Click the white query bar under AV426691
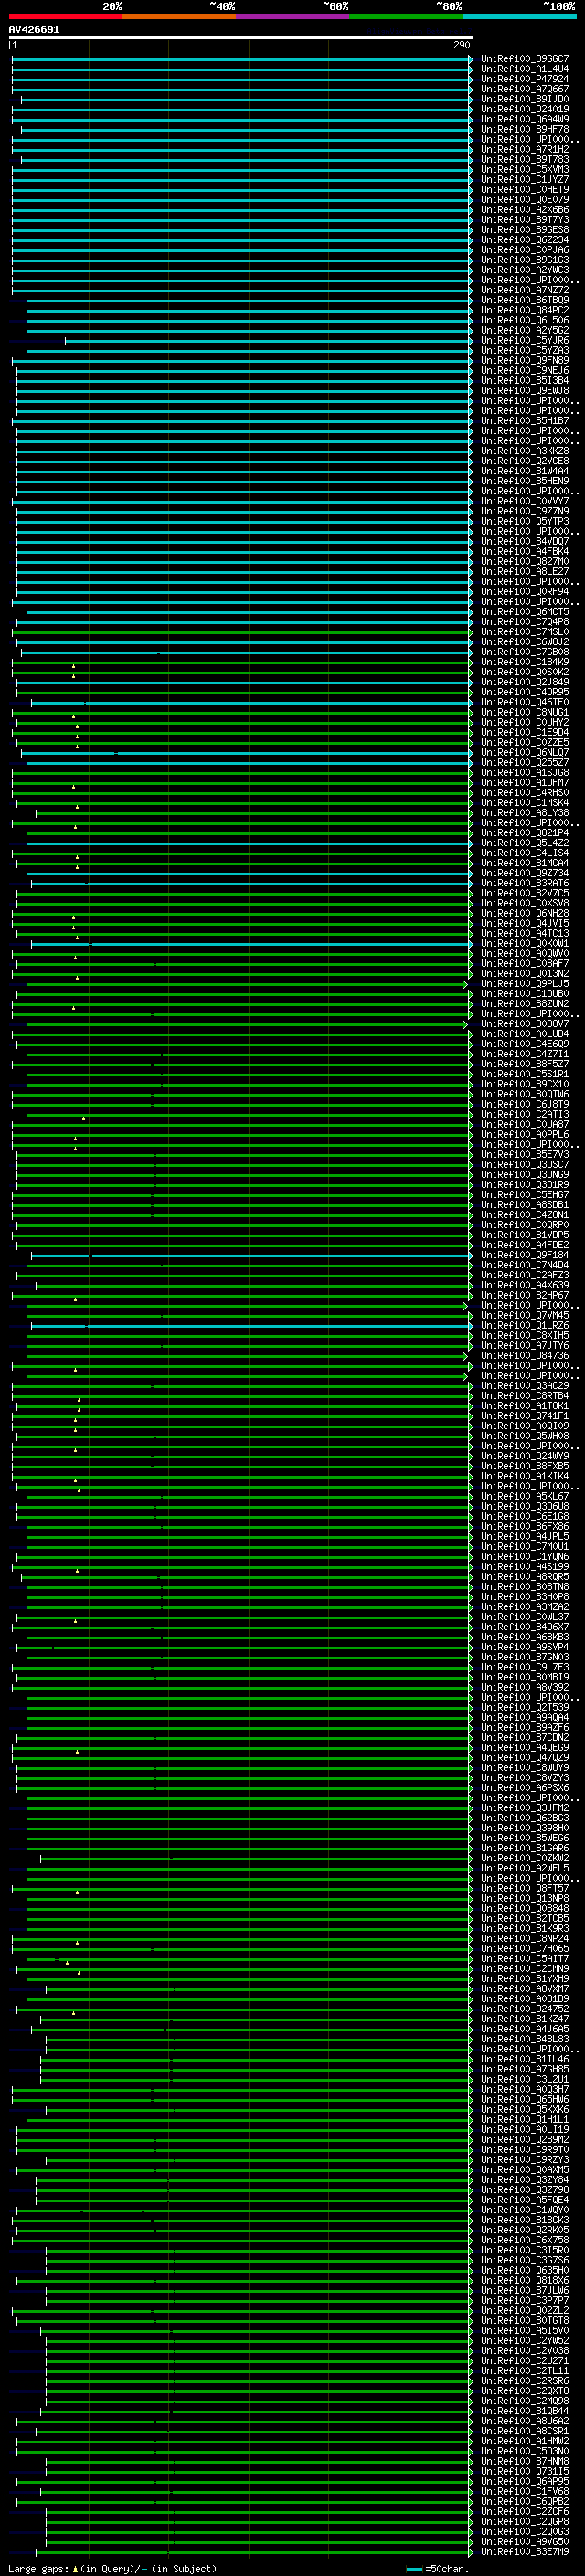Image resolution: width=585 pixels, height=2576 pixels. pos(241,38)
